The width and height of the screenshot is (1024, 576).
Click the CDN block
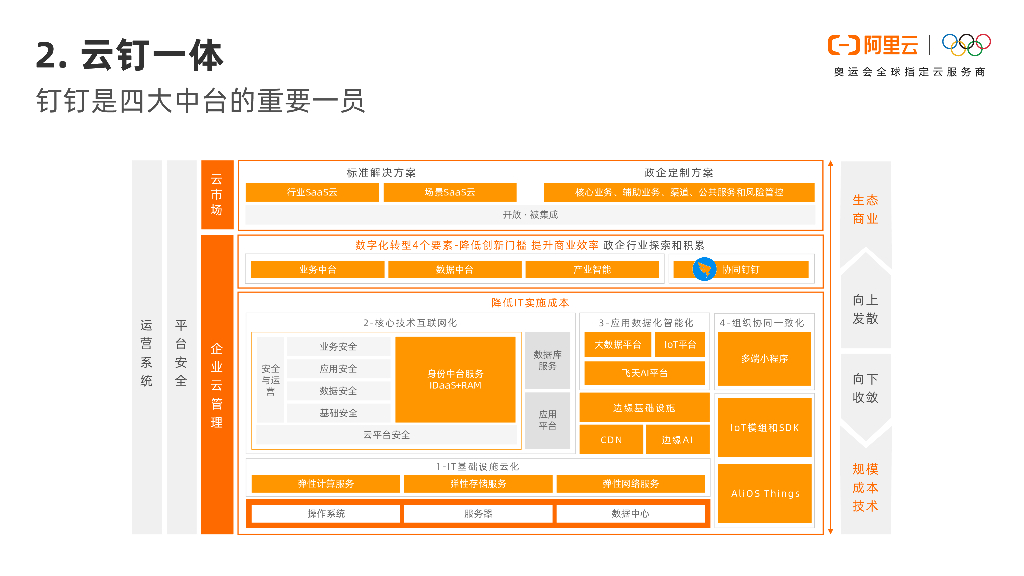tap(611, 439)
